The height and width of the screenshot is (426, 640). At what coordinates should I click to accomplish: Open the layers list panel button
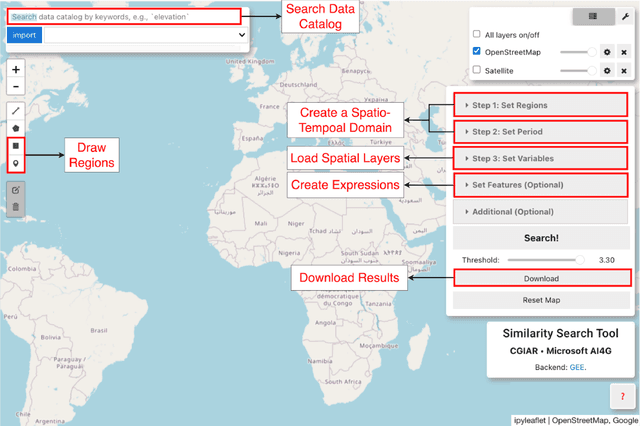coord(593,16)
